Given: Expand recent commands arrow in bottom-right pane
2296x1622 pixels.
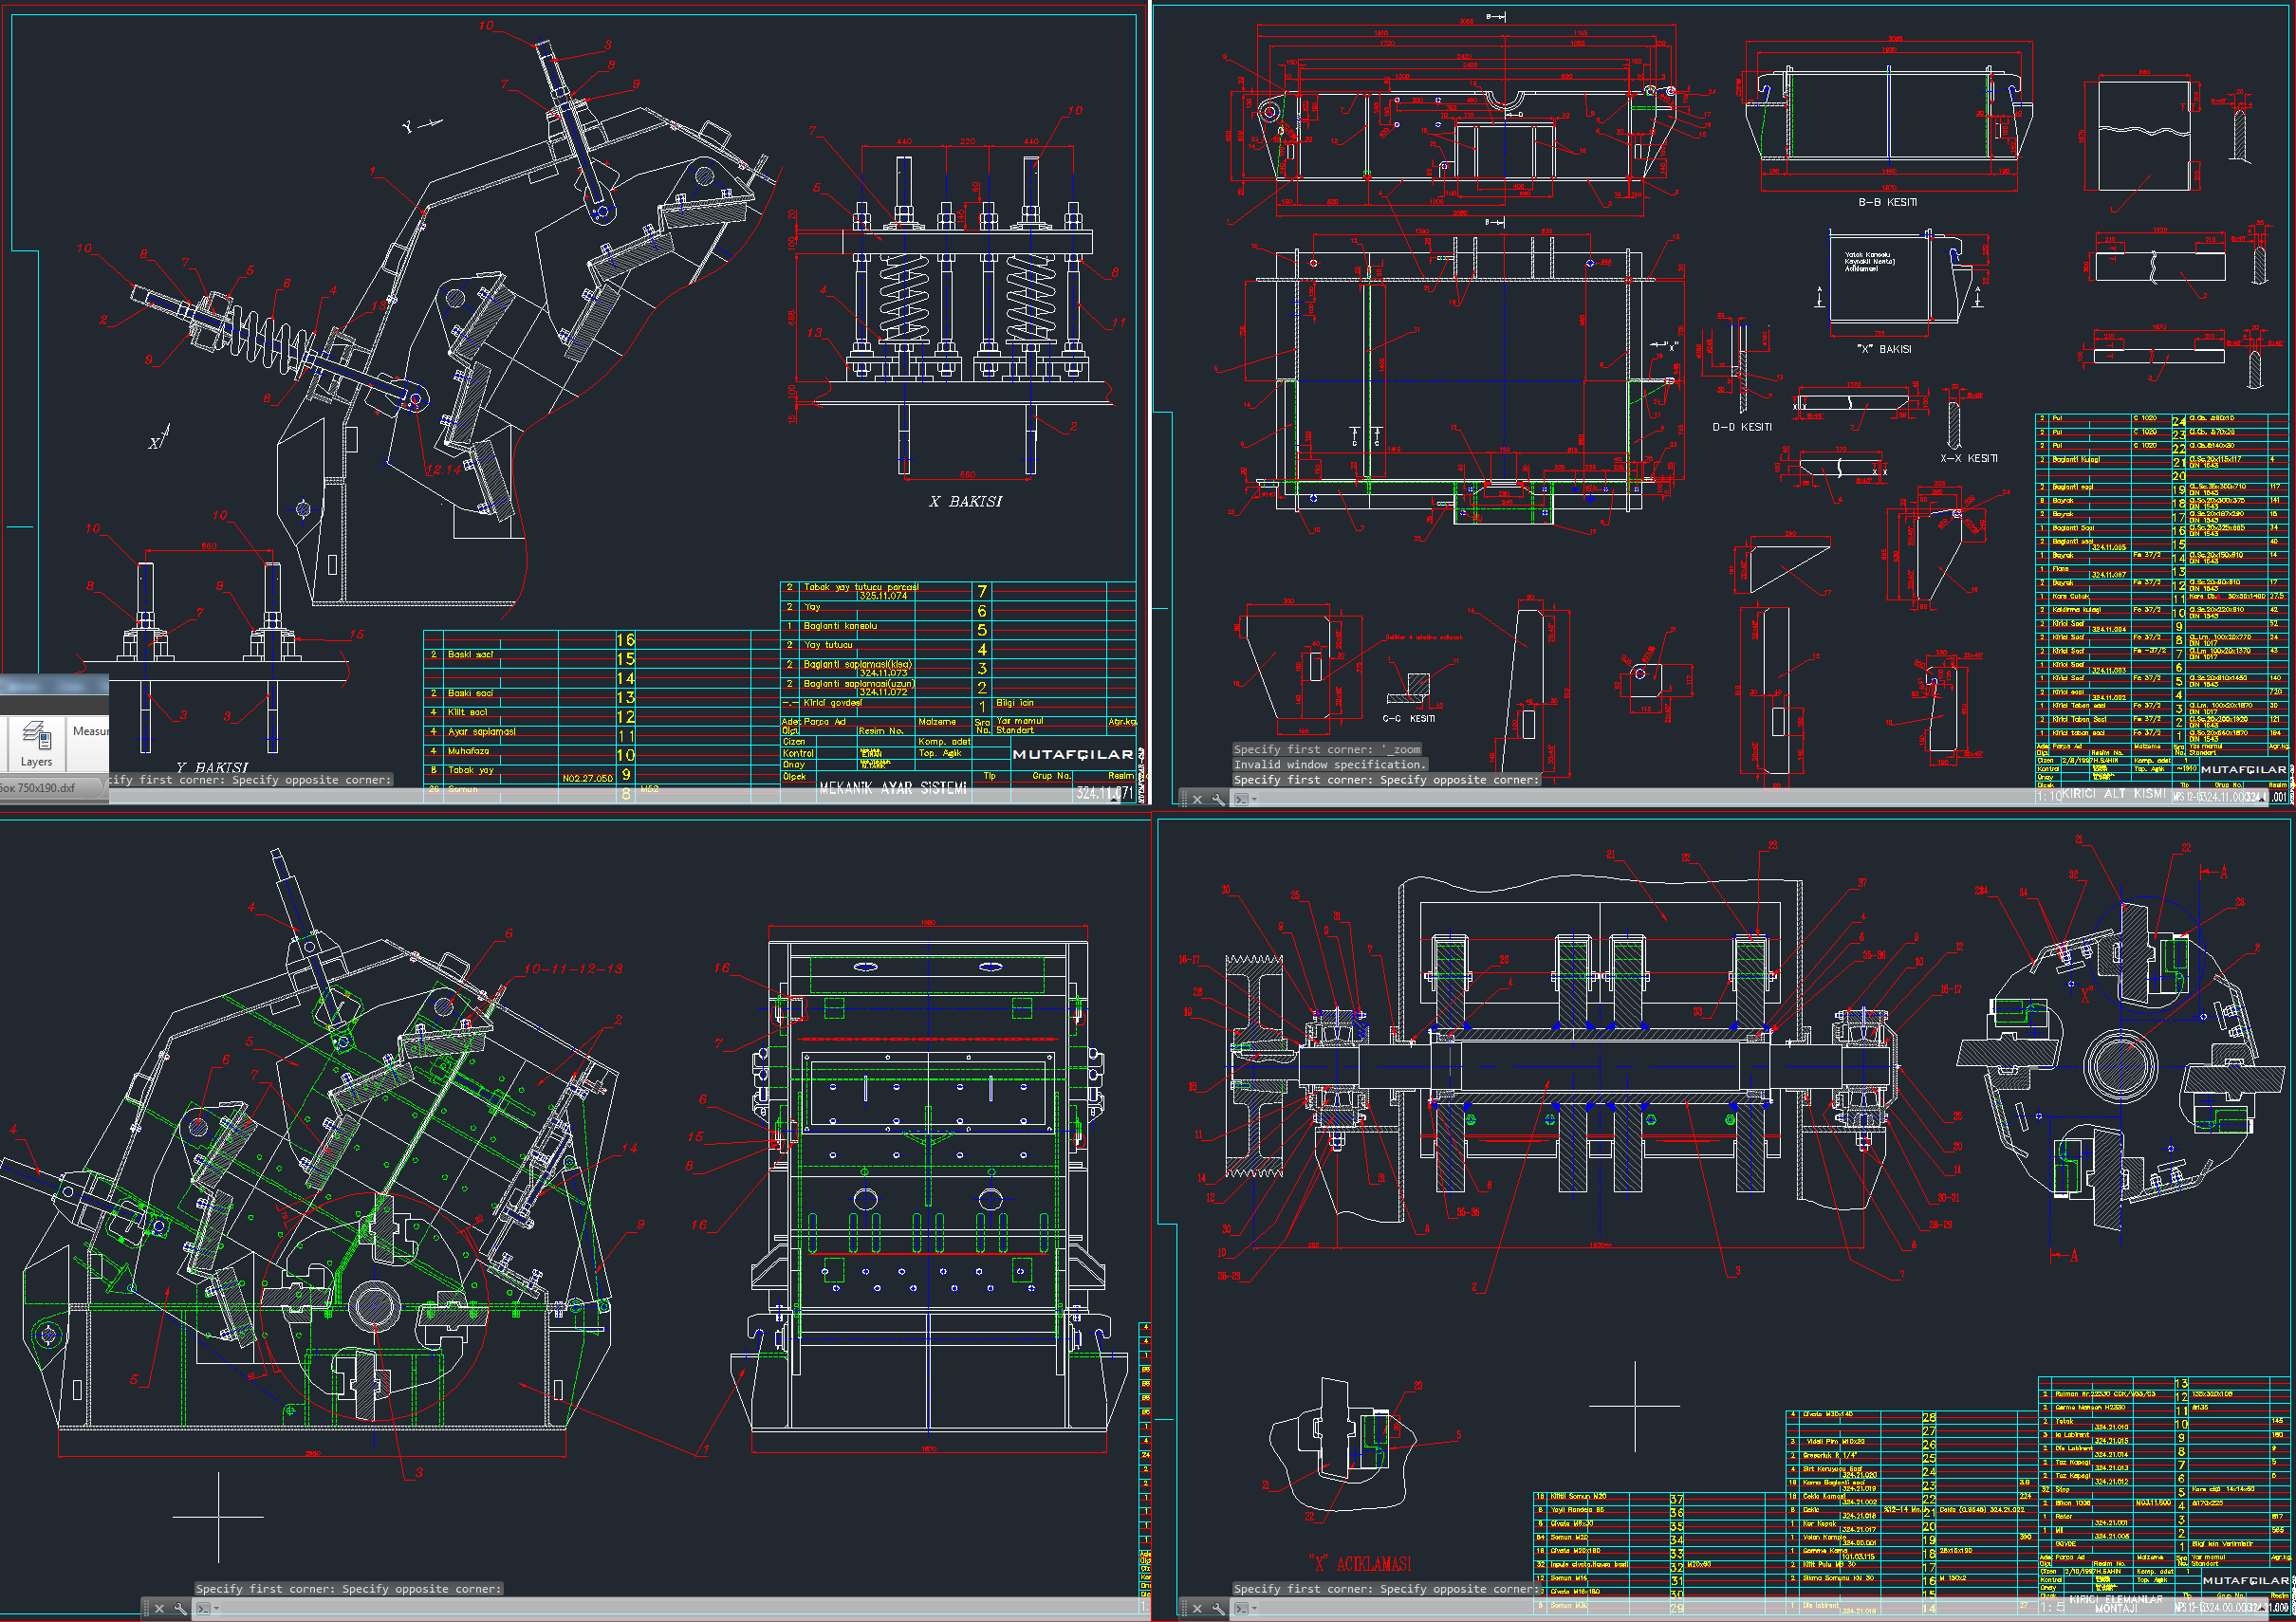Looking at the screenshot, I should [x=1254, y=1610].
